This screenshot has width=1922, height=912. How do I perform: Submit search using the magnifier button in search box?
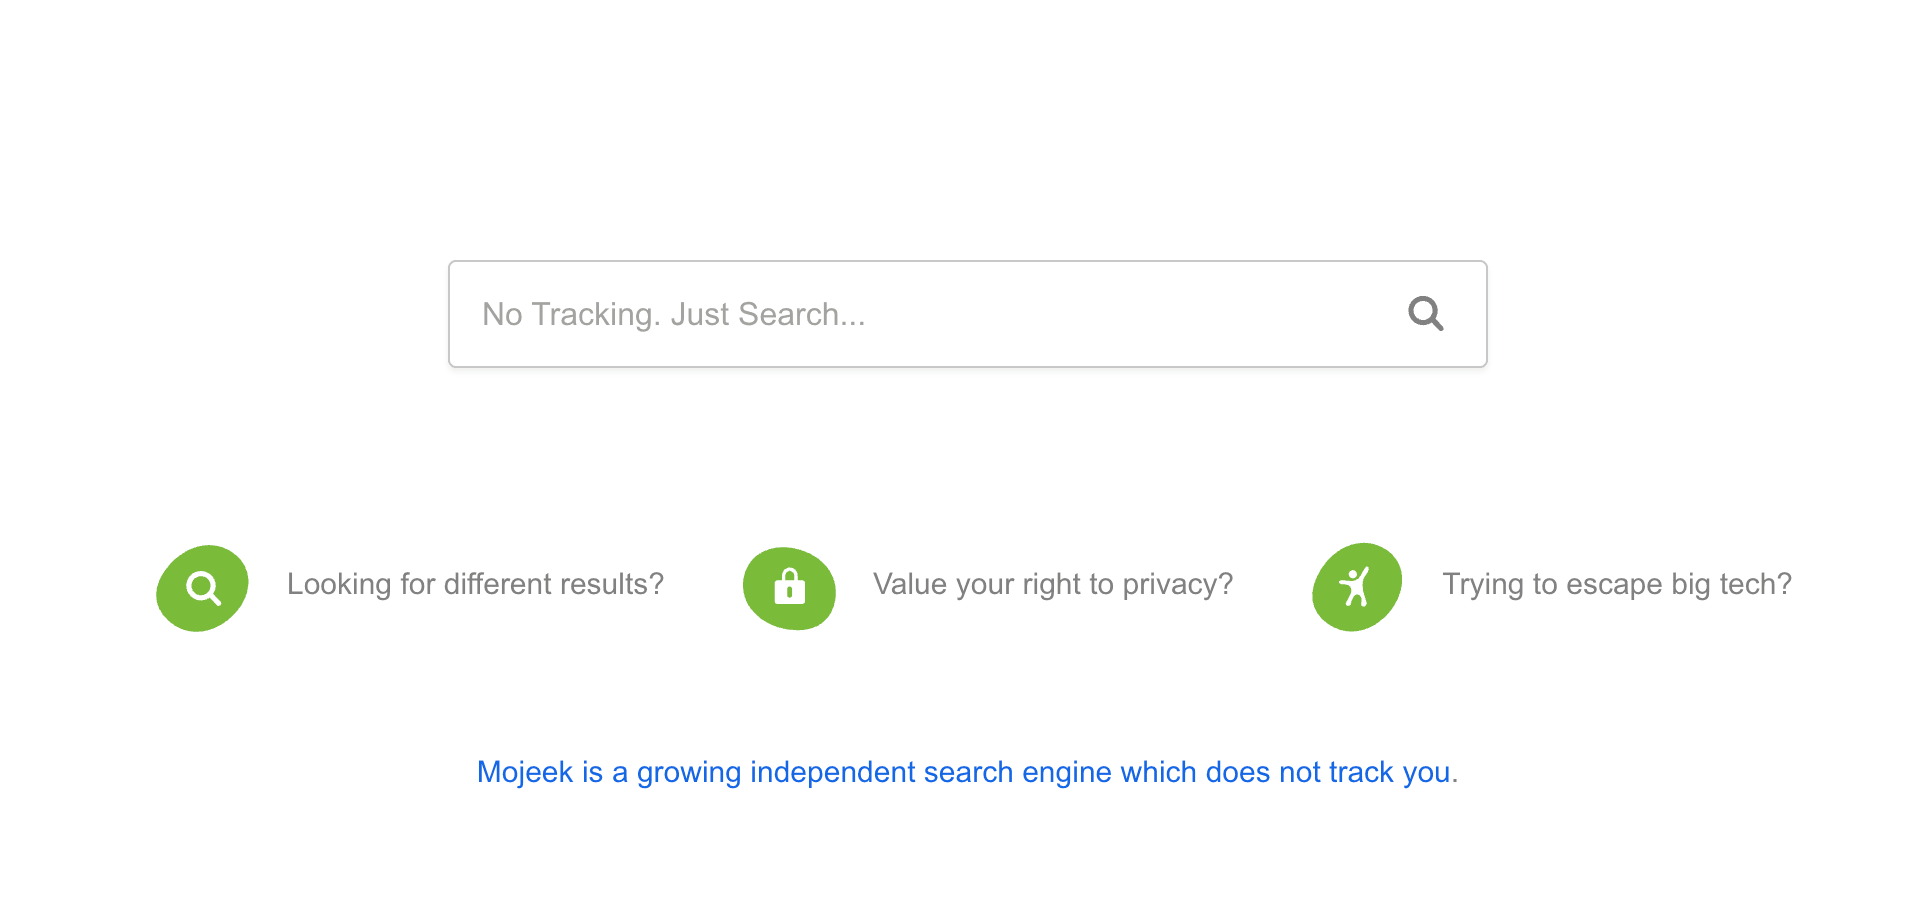pos(1425,314)
